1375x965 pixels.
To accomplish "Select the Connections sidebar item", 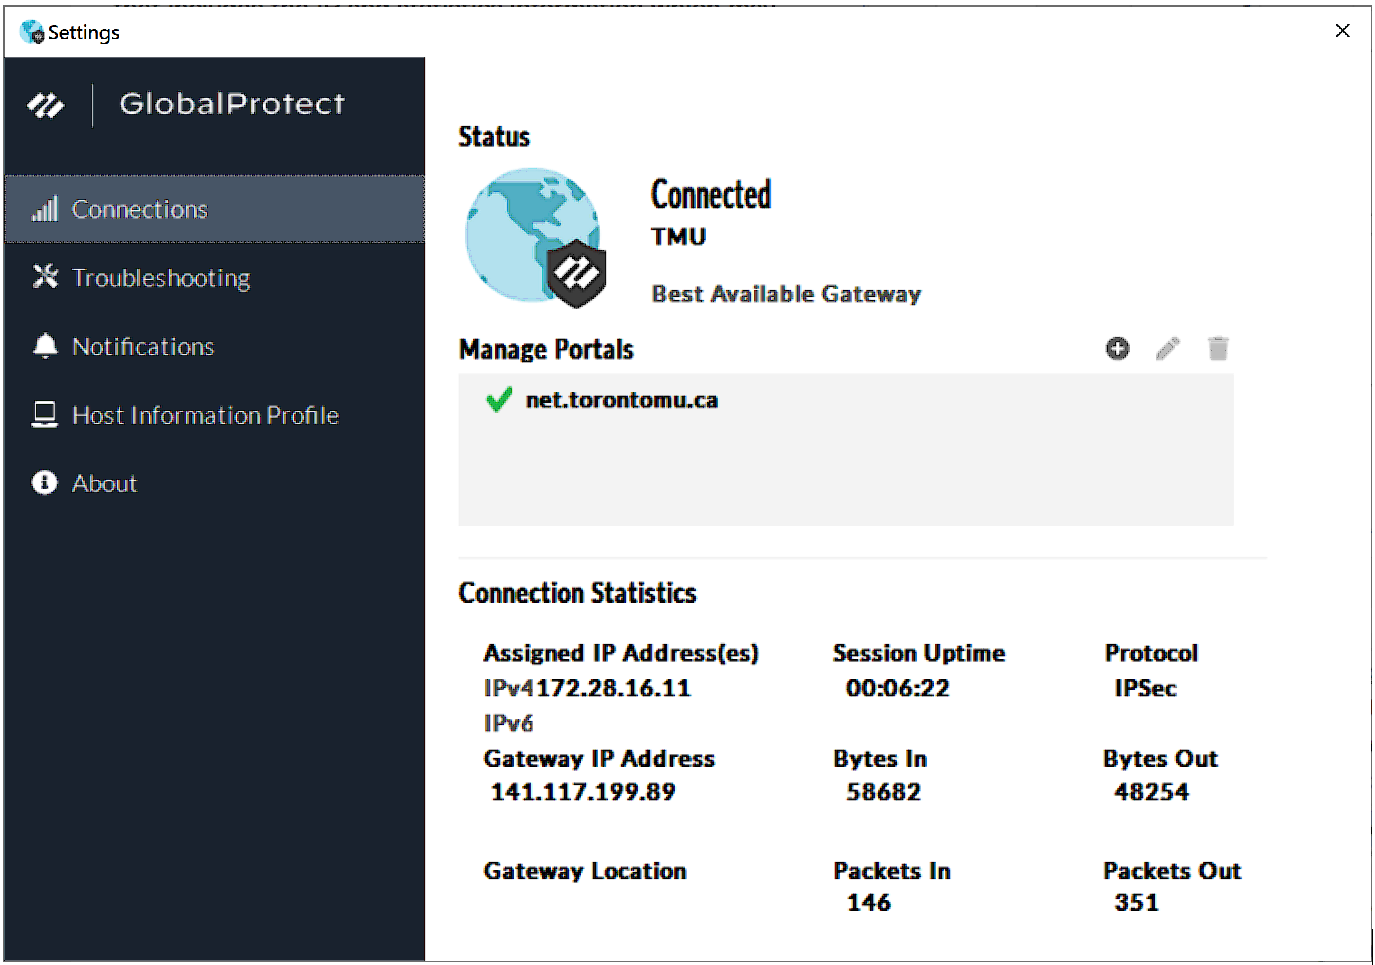I will click(140, 210).
